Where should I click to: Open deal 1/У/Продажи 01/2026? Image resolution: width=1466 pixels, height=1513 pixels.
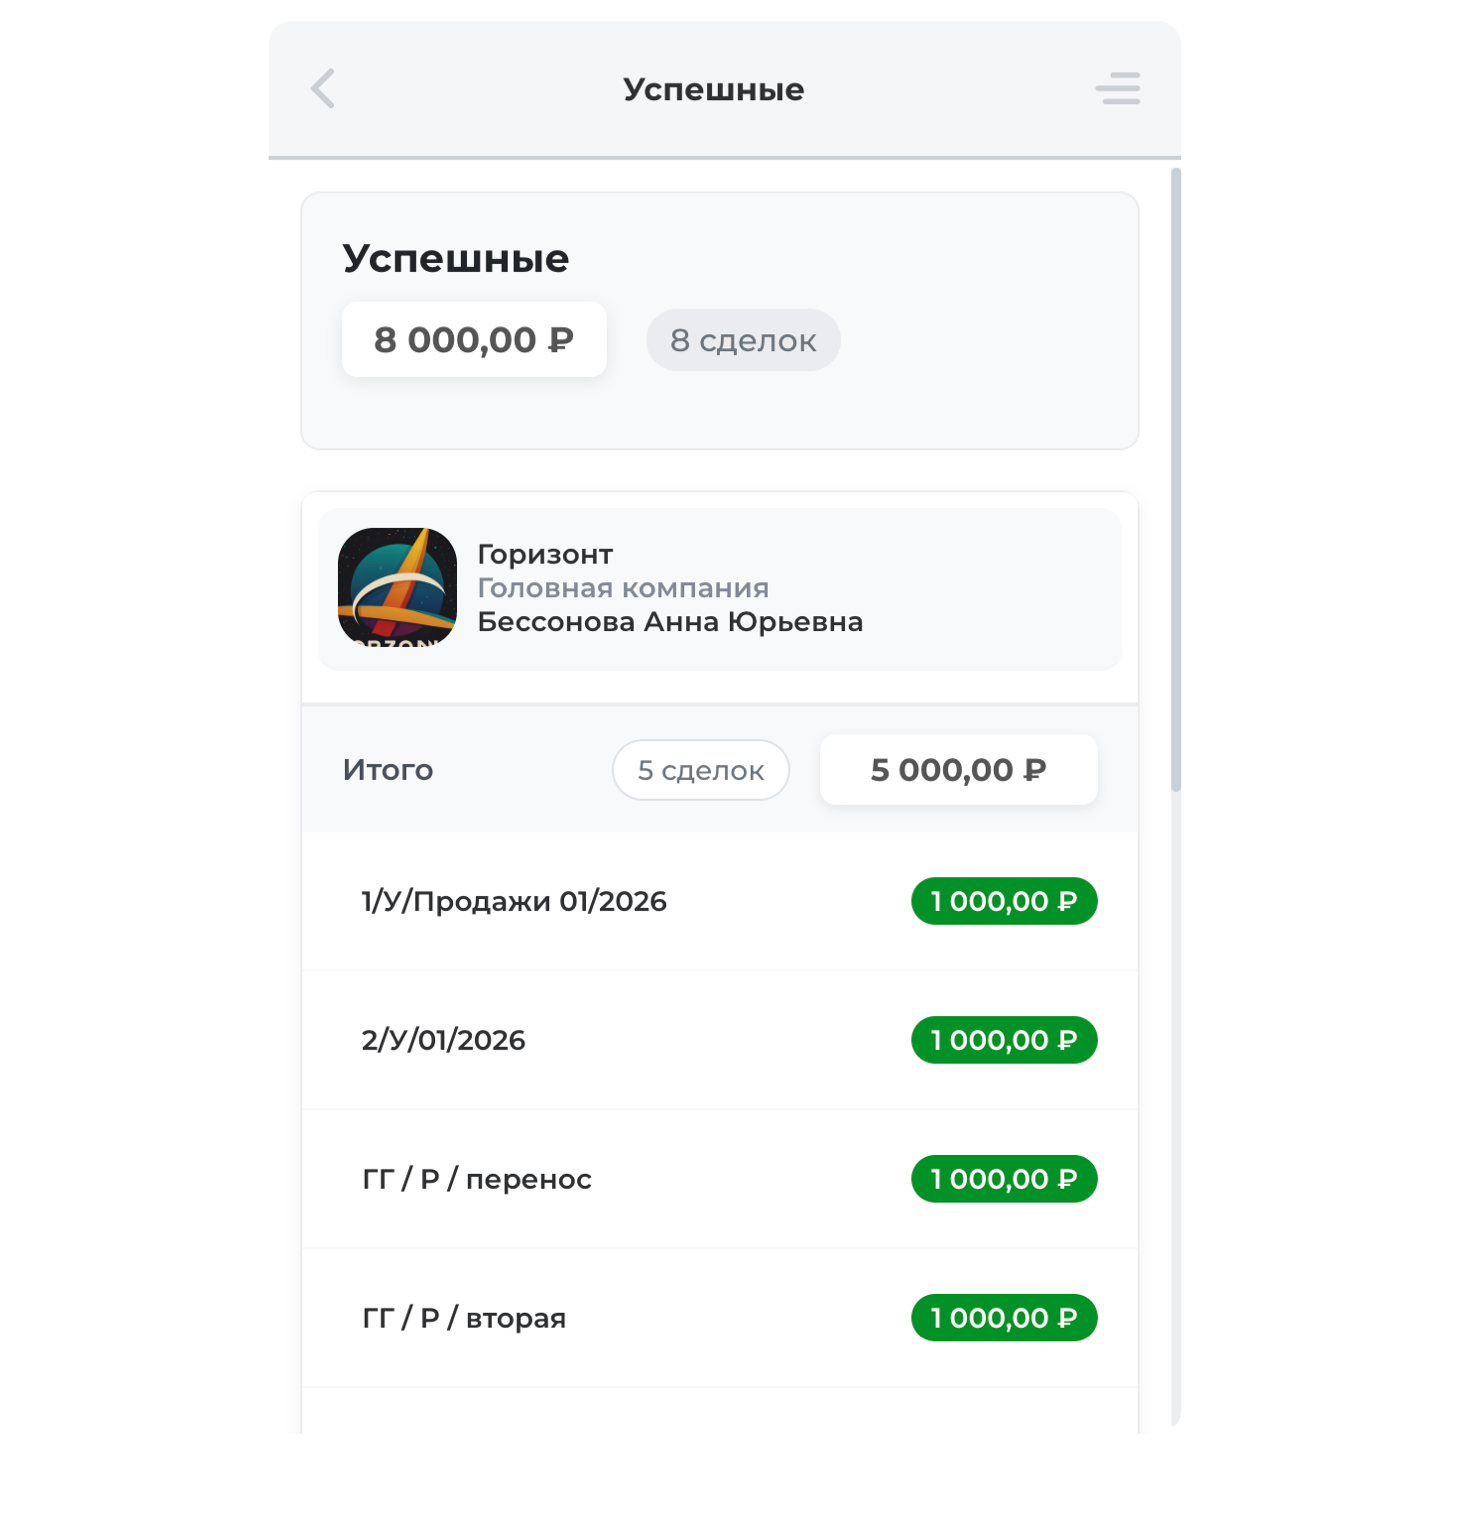click(514, 901)
